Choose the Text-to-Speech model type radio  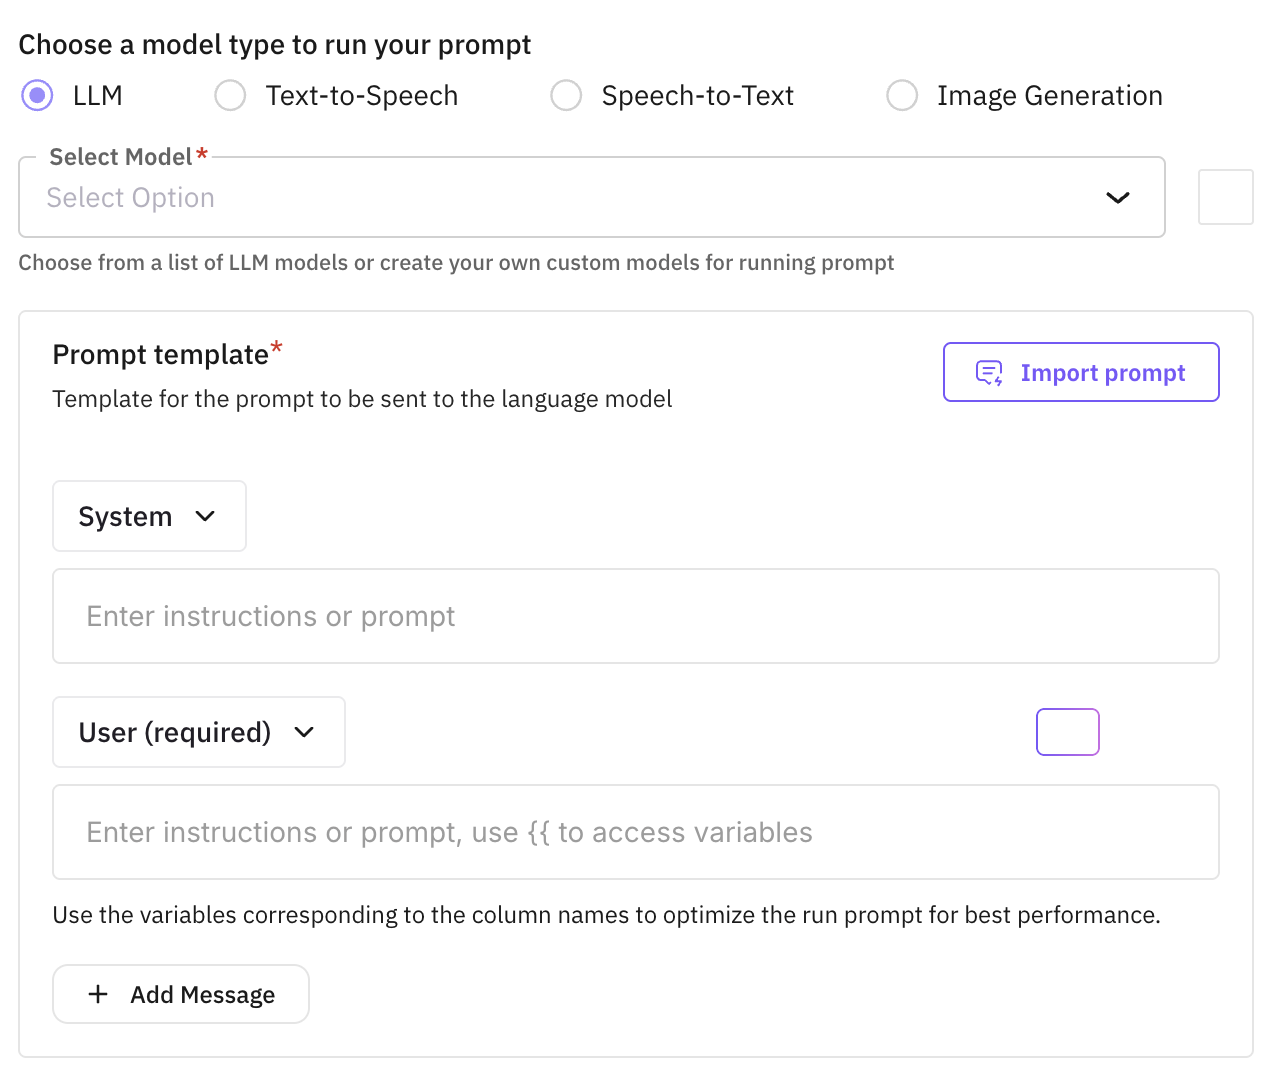pos(230,96)
